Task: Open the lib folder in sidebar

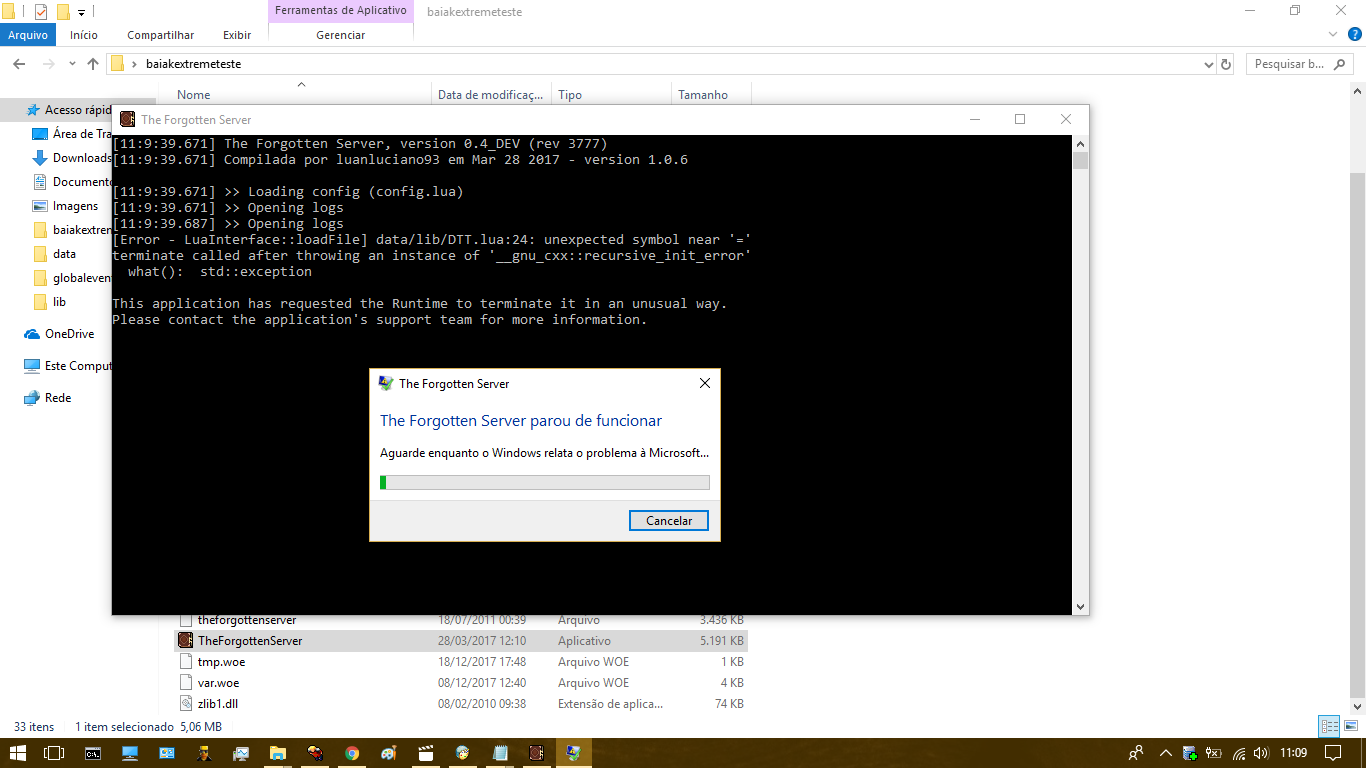Action: coord(50,302)
